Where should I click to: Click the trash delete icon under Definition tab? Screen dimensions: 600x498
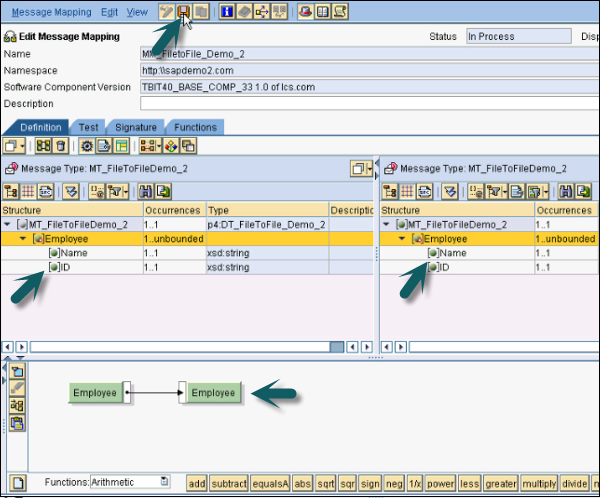point(61,146)
